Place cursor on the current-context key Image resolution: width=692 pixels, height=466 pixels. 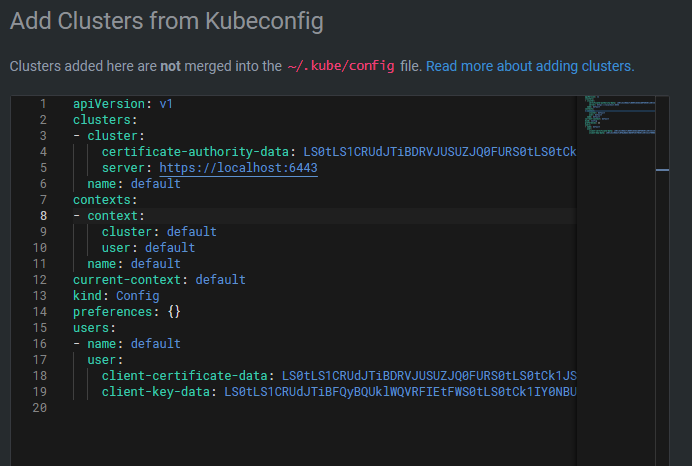[x=129, y=280]
